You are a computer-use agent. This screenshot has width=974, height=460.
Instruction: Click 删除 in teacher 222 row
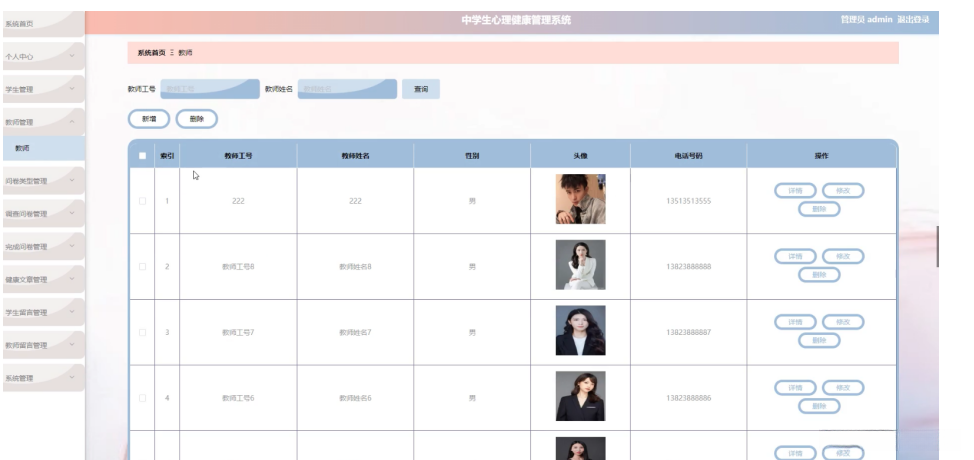click(x=819, y=209)
